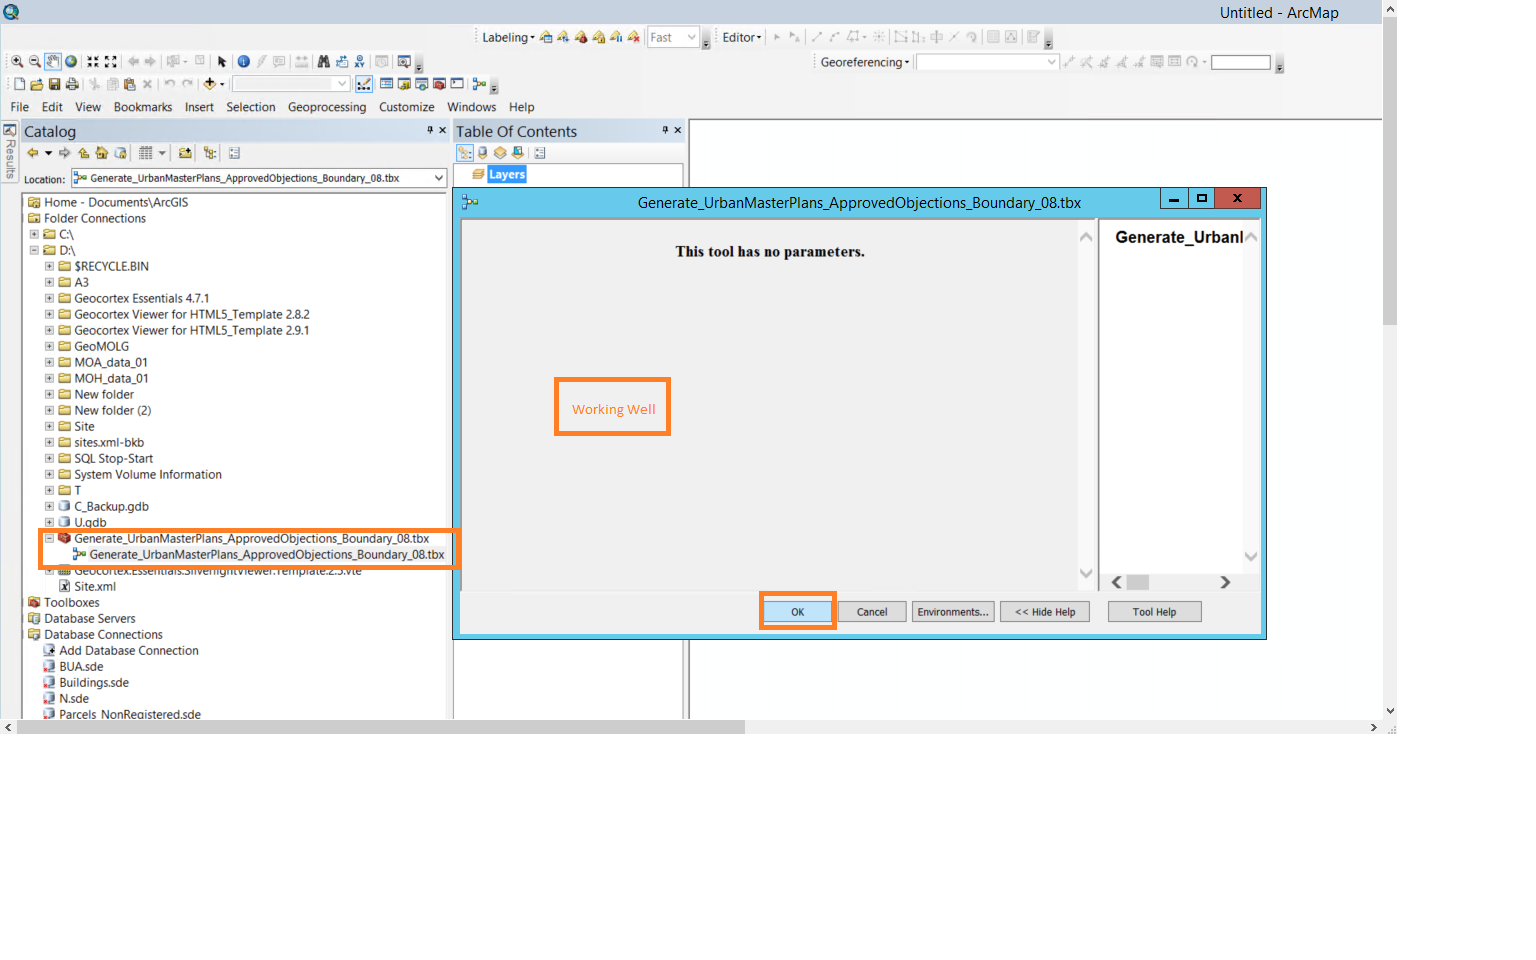Screen dimensions: 1536x960
Task: Click the Georeferencing layer combo box
Action: [x=987, y=62]
